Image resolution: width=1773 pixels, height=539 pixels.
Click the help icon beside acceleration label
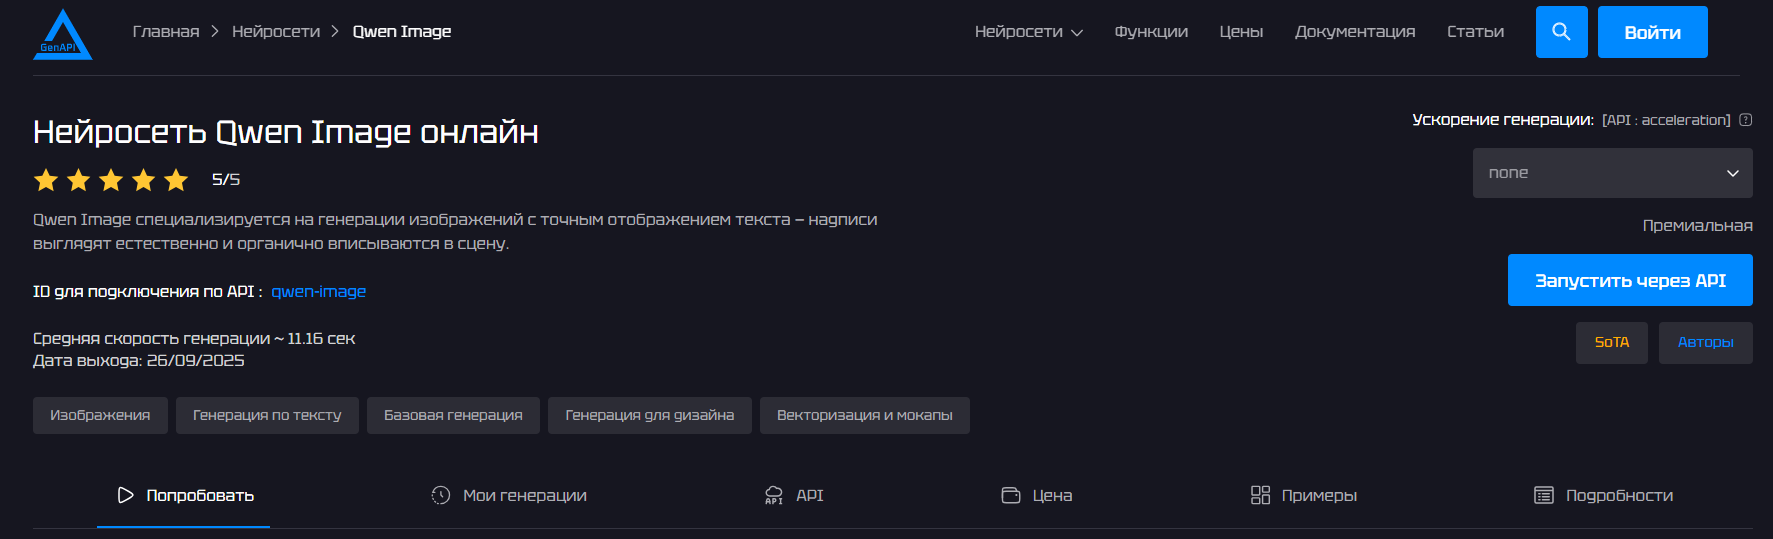pos(1745,120)
